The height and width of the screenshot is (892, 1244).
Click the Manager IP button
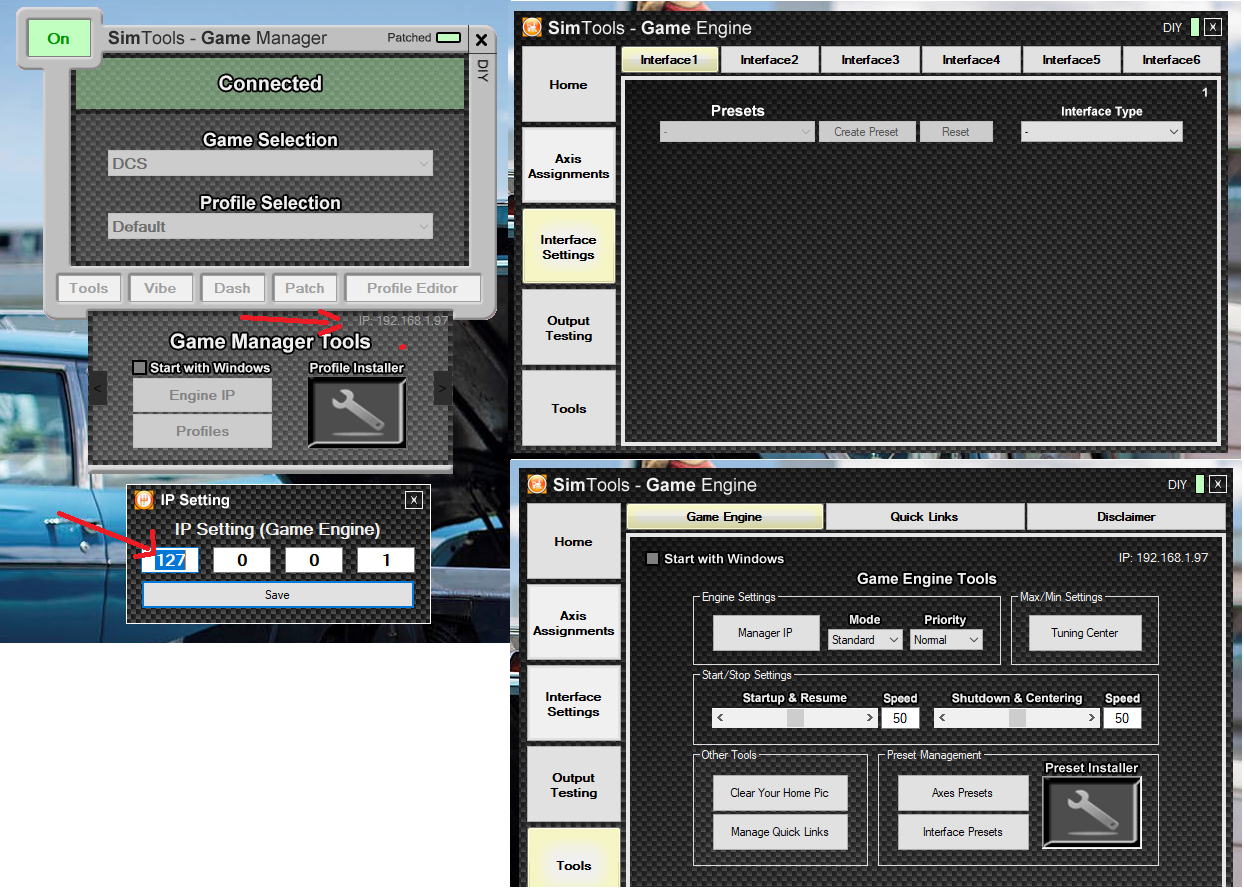coord(766,633)
